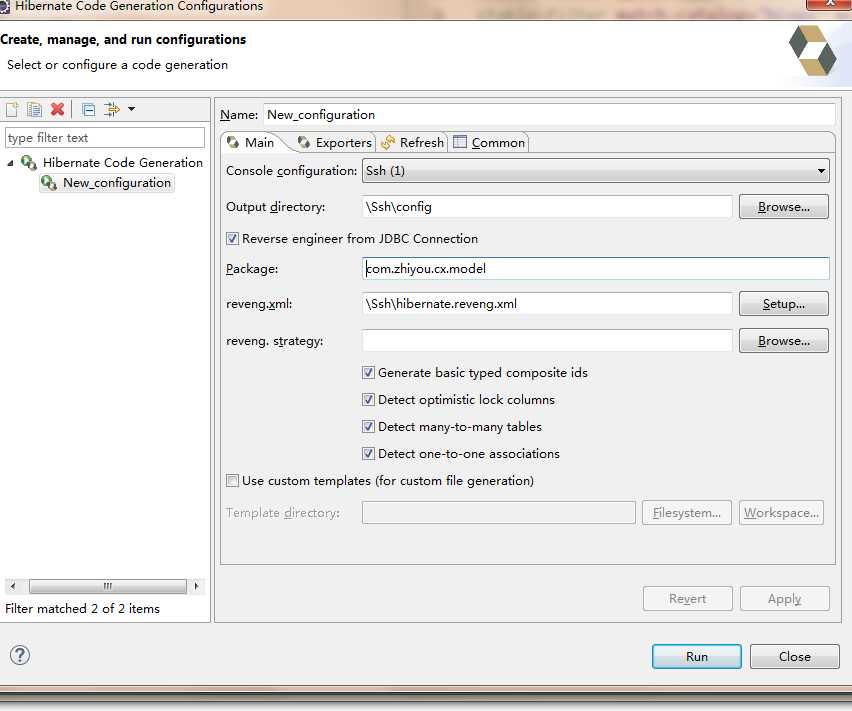Enable Use custom templates checkbox
Image resolution: width=852 pixels, height=711 pixels.
point(233,481)
